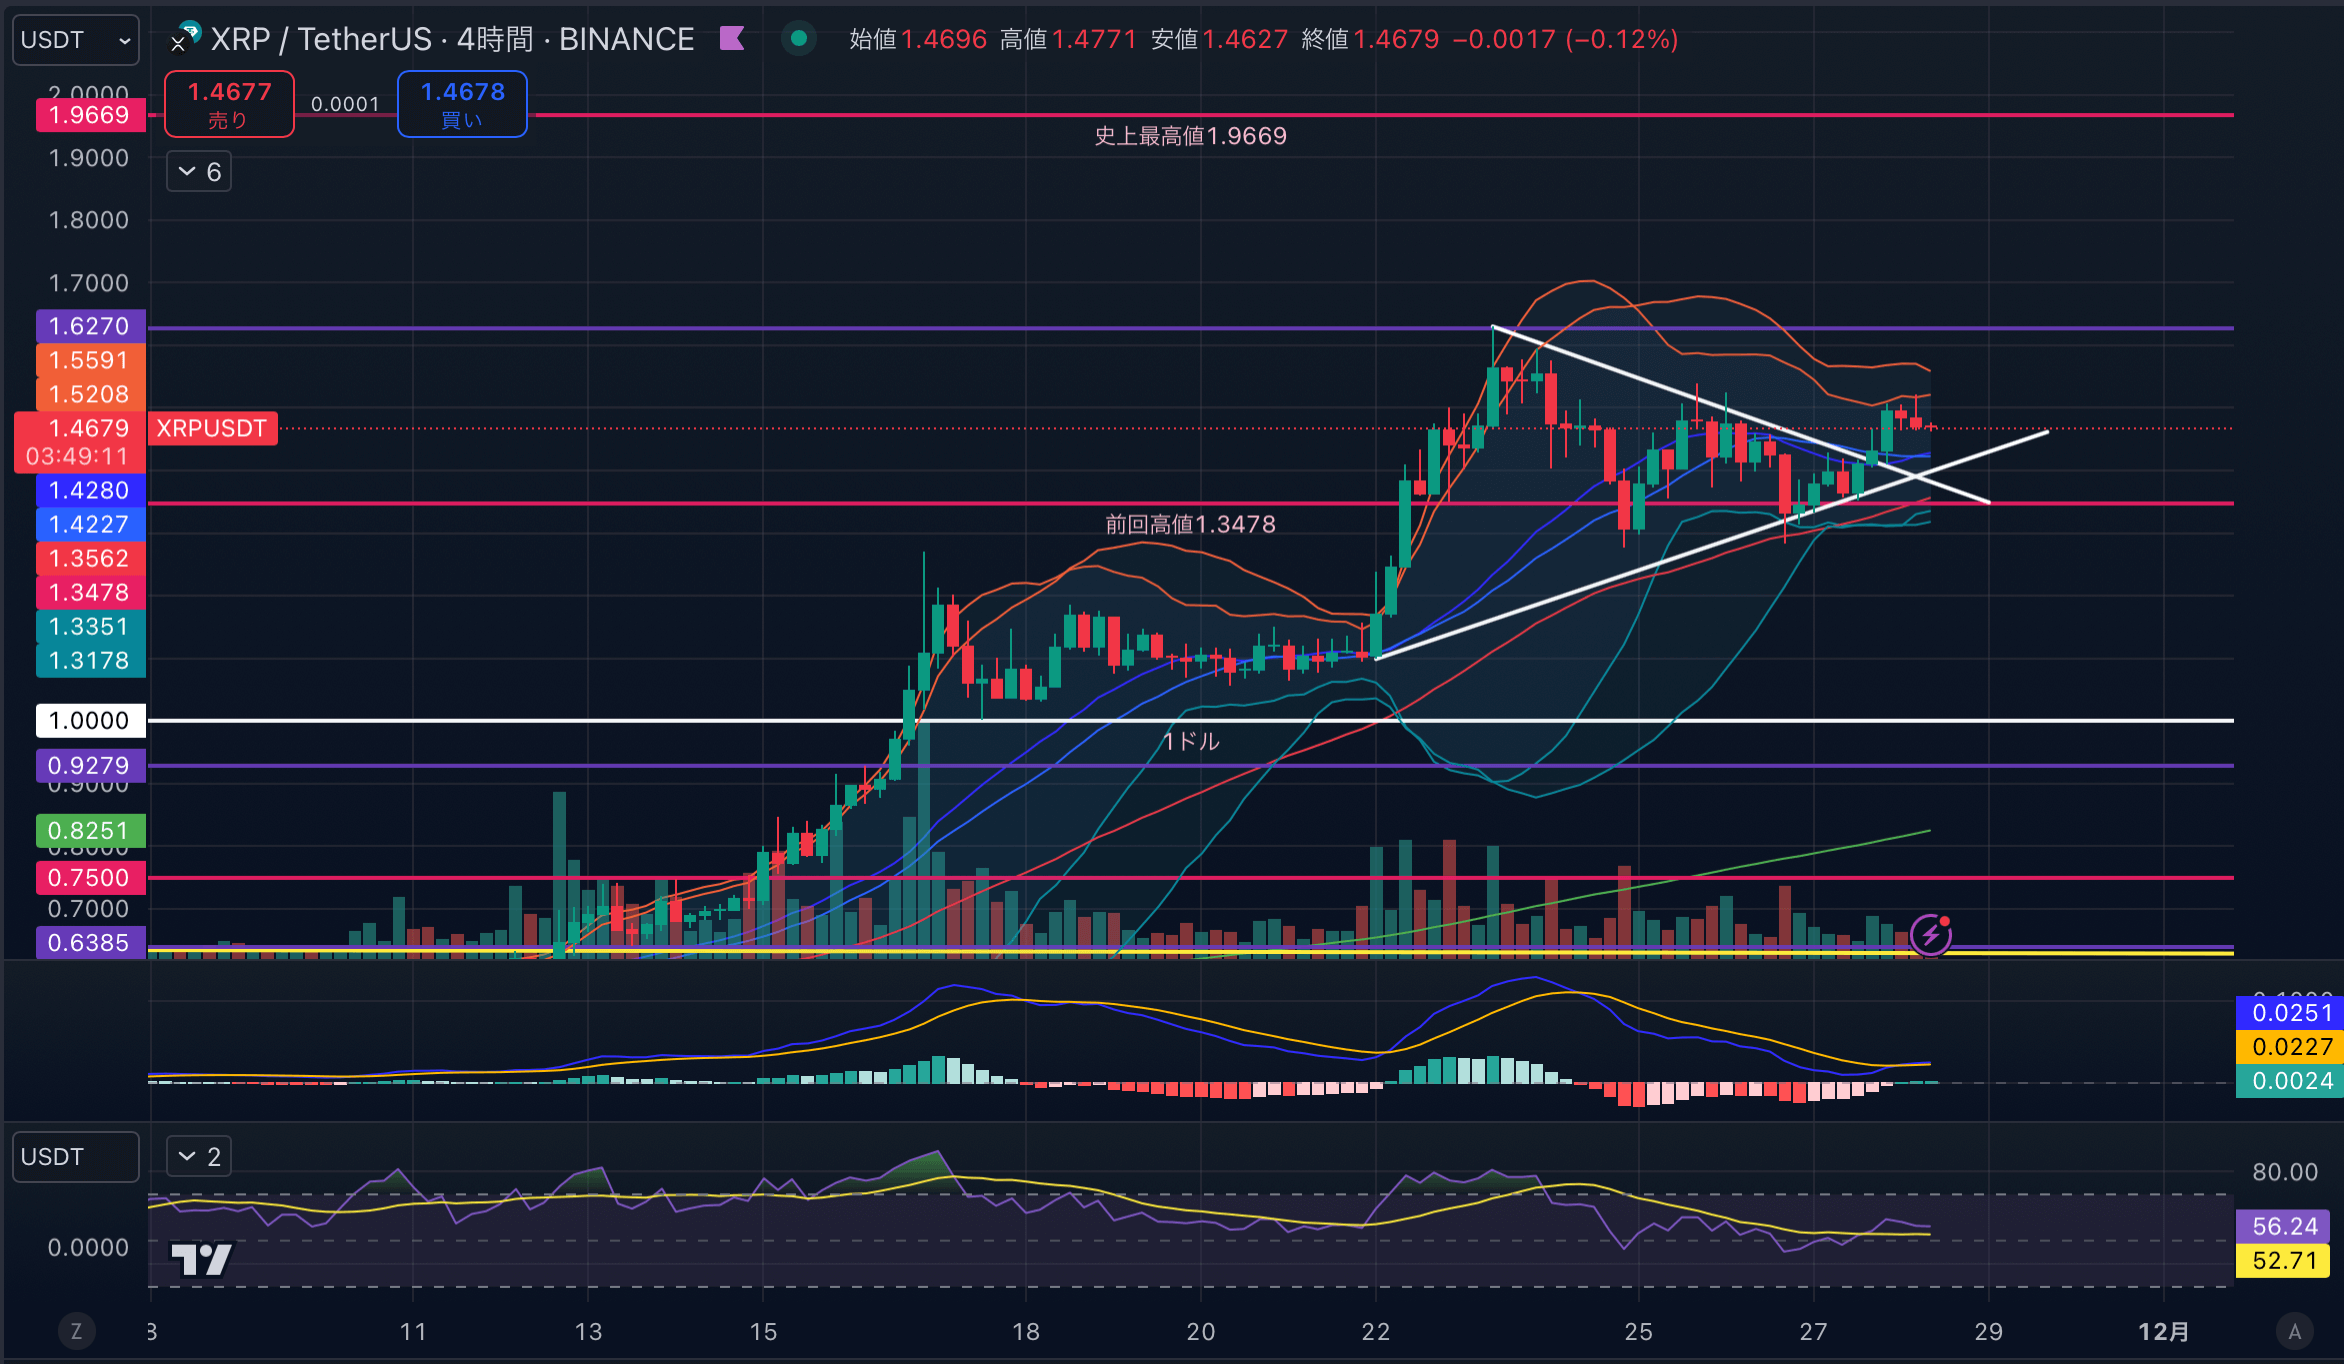The image size is (2344, 1364).
Task: Click the -0.0017 (-0.12%) change value
Action: click(1565, 39)
